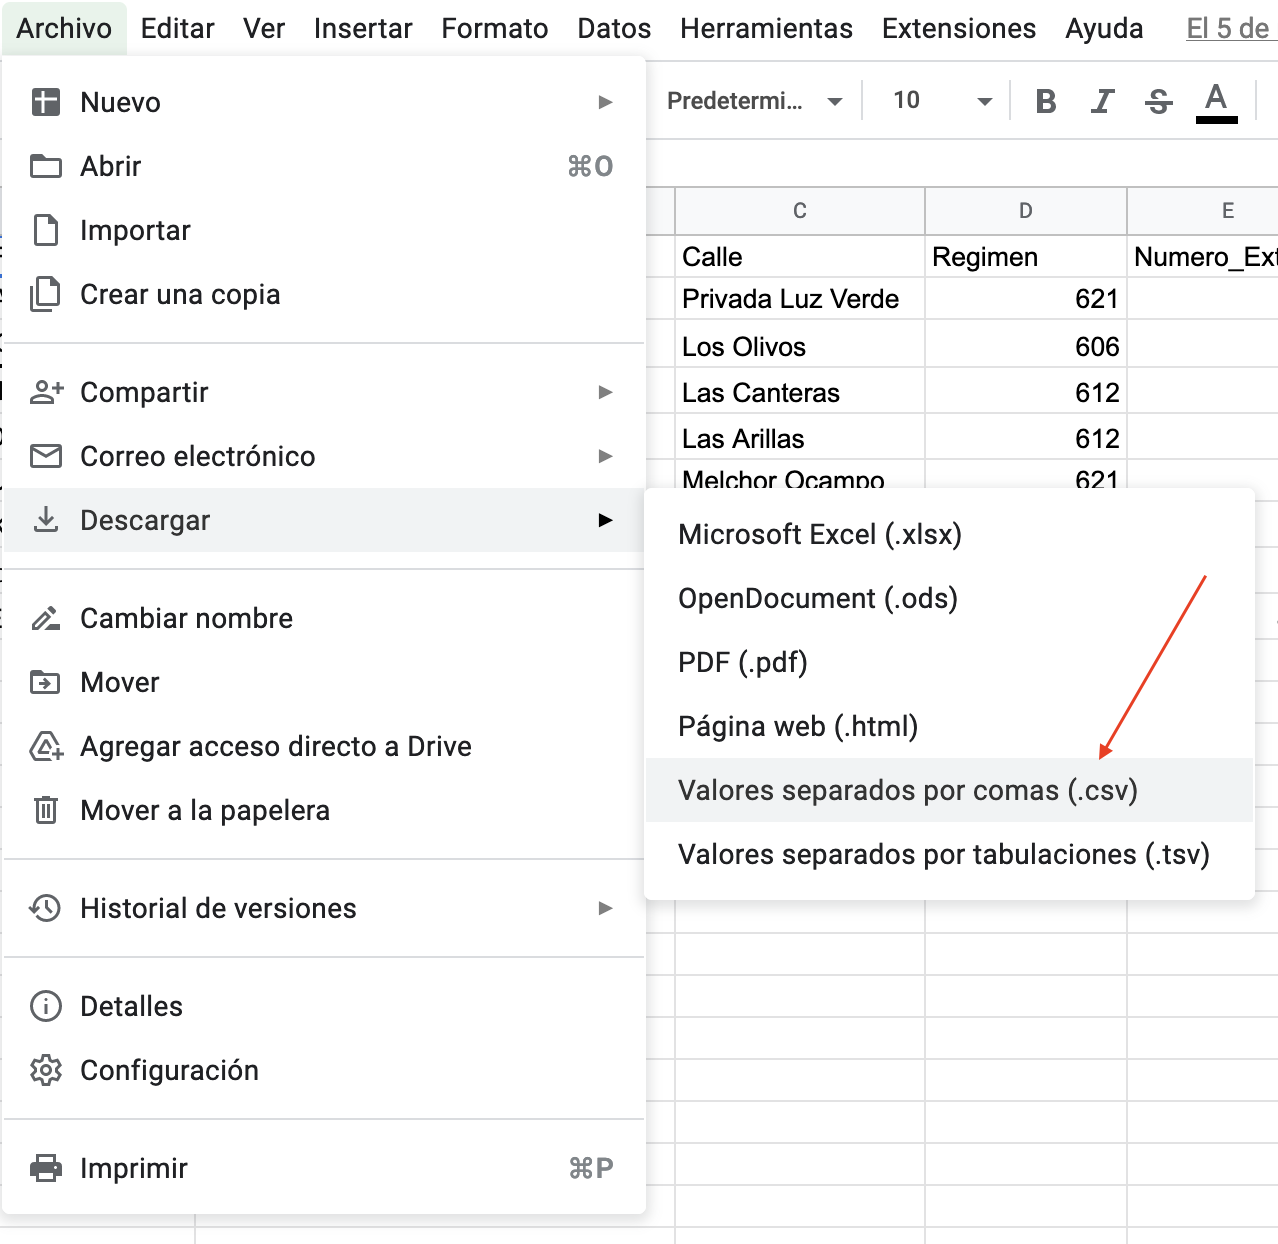Viewport: 1278px width, 1244px height.
Task: Expand the Compartir submenu arrow
Action: point(604,392)
